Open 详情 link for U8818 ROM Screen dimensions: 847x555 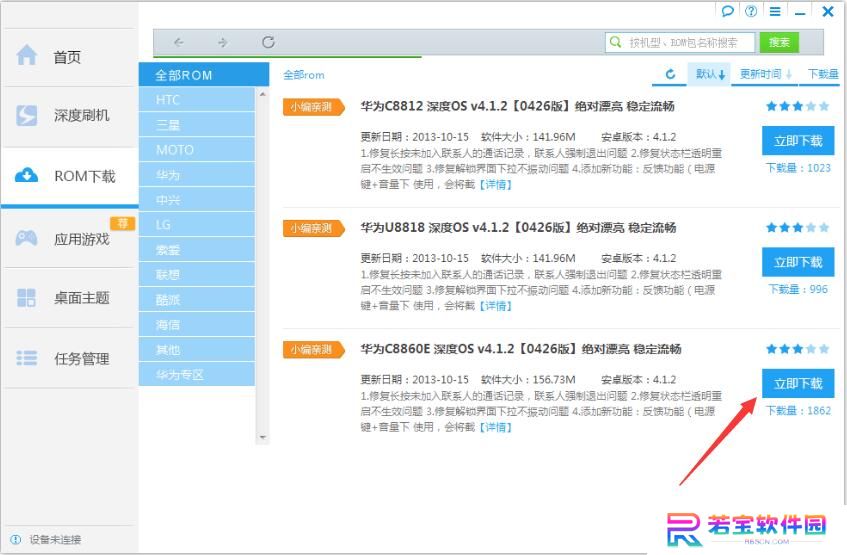(x=495, y=306)
